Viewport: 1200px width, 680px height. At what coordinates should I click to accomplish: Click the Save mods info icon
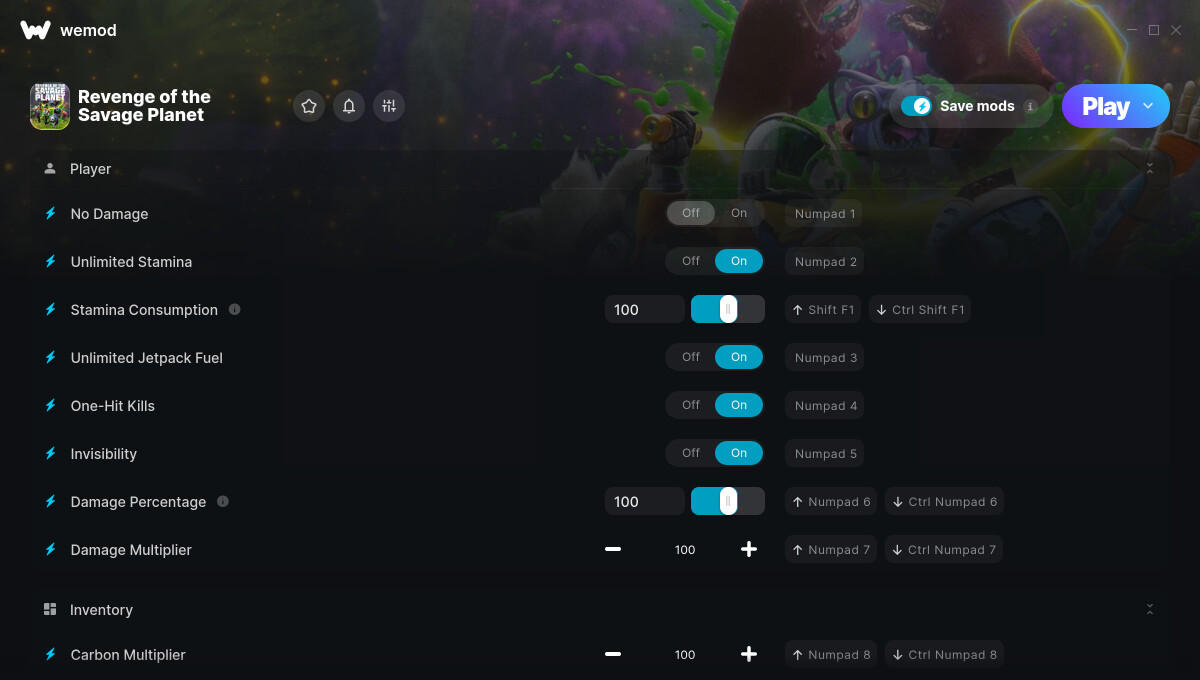tap(1030, 106)
